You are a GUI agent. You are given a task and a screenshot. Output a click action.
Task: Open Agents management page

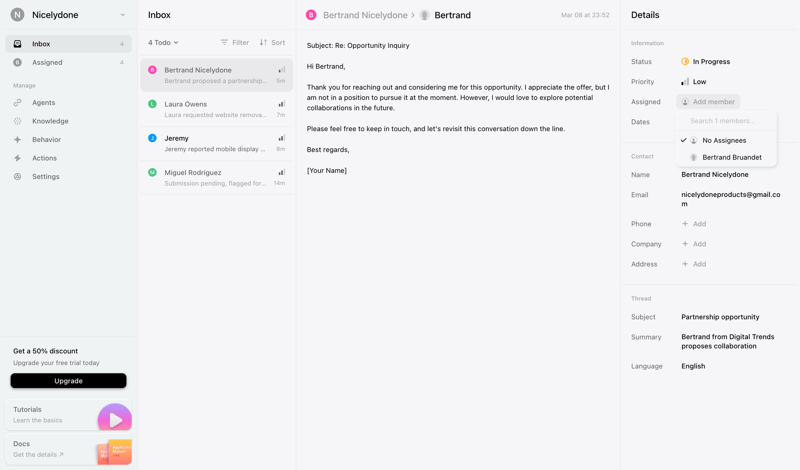click(68, 103)
